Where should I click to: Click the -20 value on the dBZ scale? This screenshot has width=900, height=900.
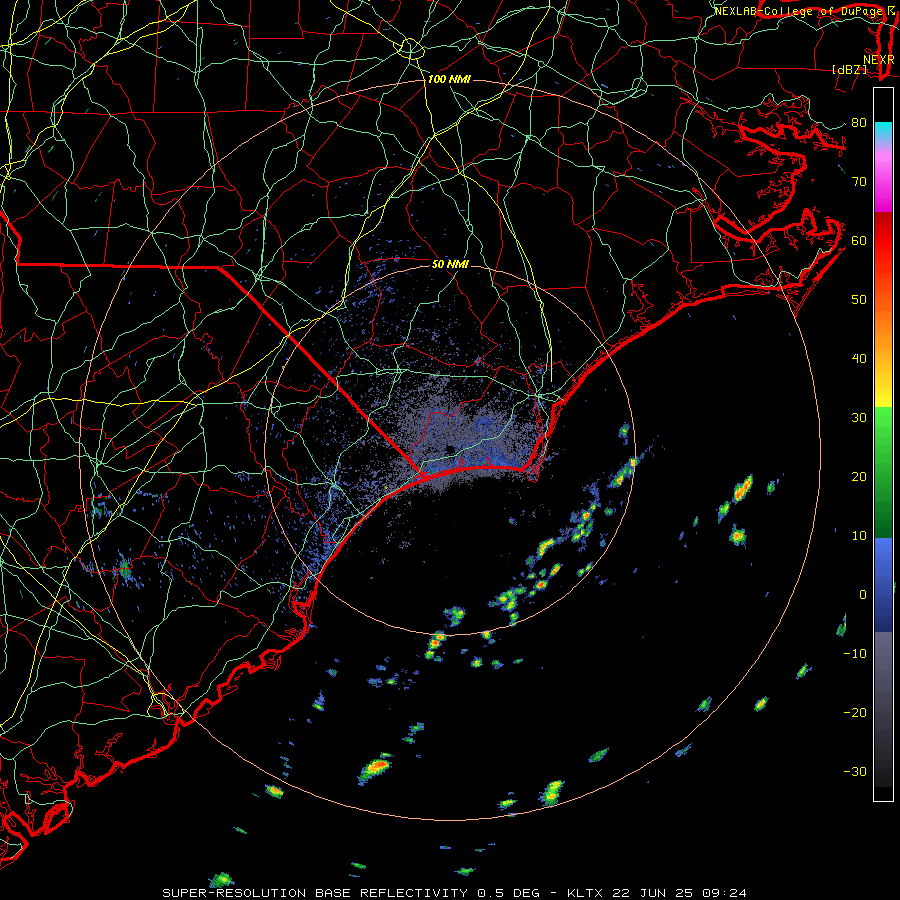pos(855,713)
